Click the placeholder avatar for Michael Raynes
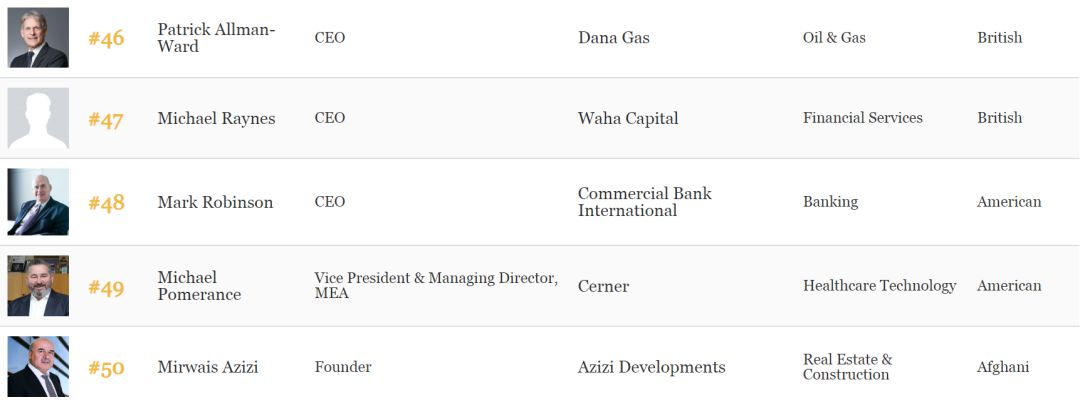1080x402 pixels. [x=39, y=118]
